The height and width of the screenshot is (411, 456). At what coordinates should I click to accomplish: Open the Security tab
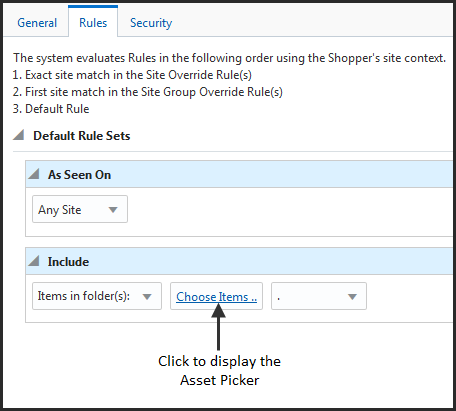click(x=151, y=23)
